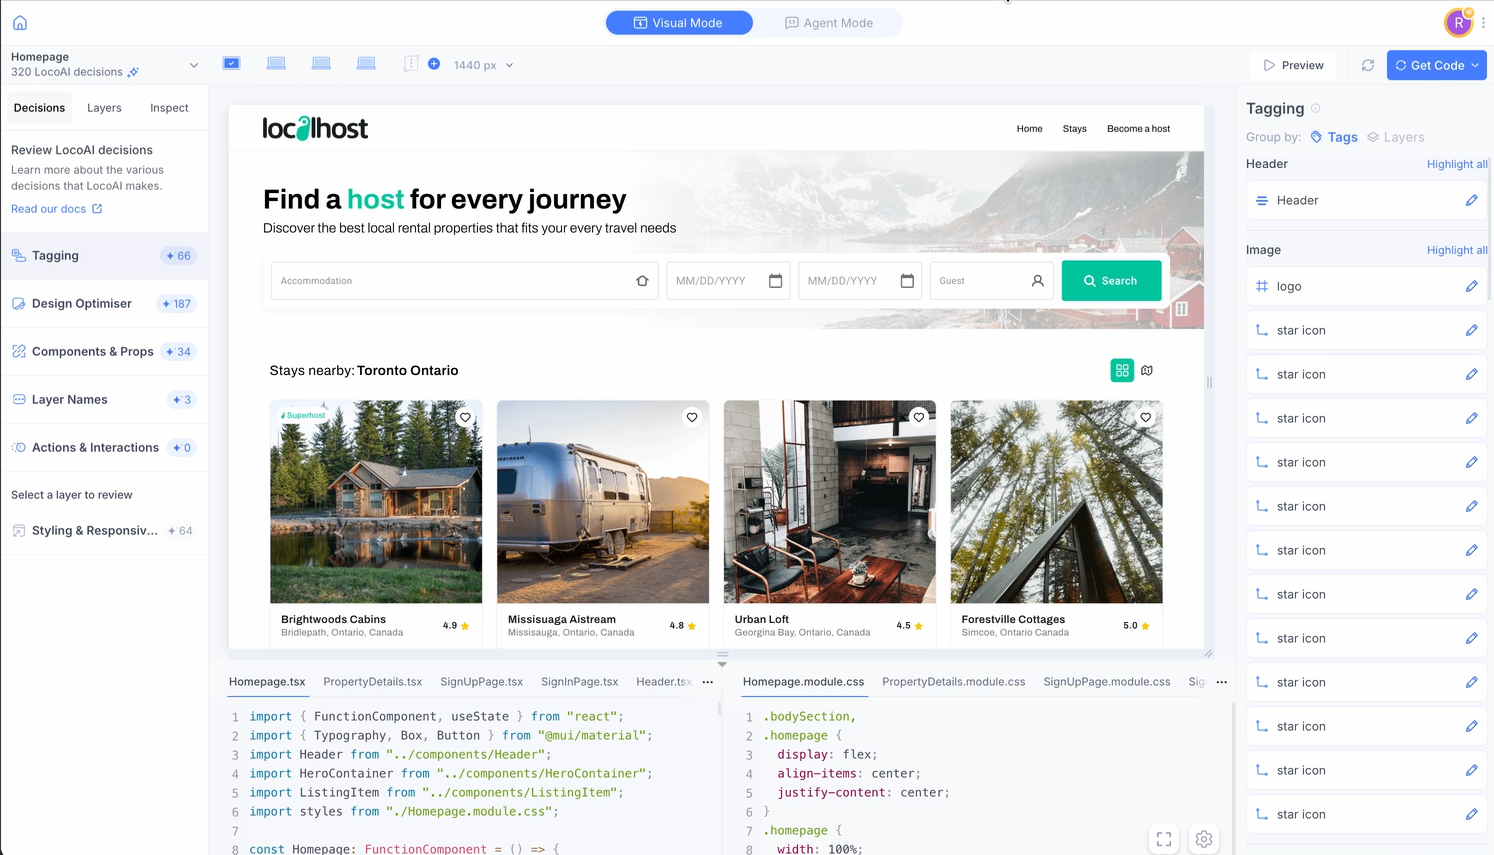The height and width of the screenshot is (855, 1494).
Task: Show more CSS file tabs via ellipsis
Action: pos(1222,682)
